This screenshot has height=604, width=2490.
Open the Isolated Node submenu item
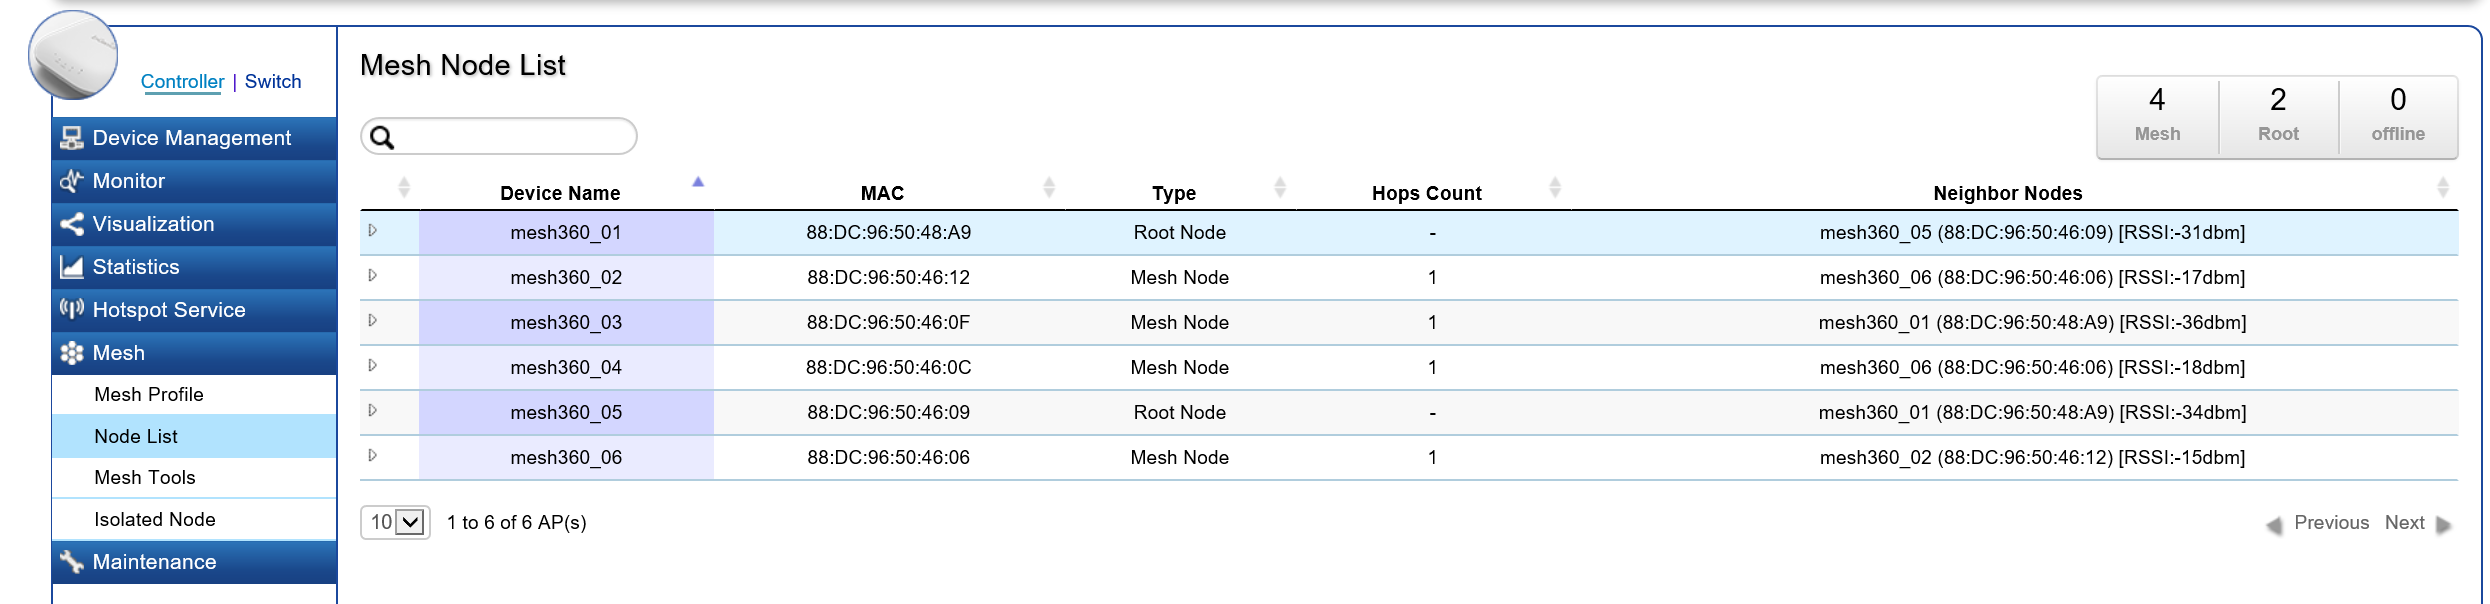[155, 520]
